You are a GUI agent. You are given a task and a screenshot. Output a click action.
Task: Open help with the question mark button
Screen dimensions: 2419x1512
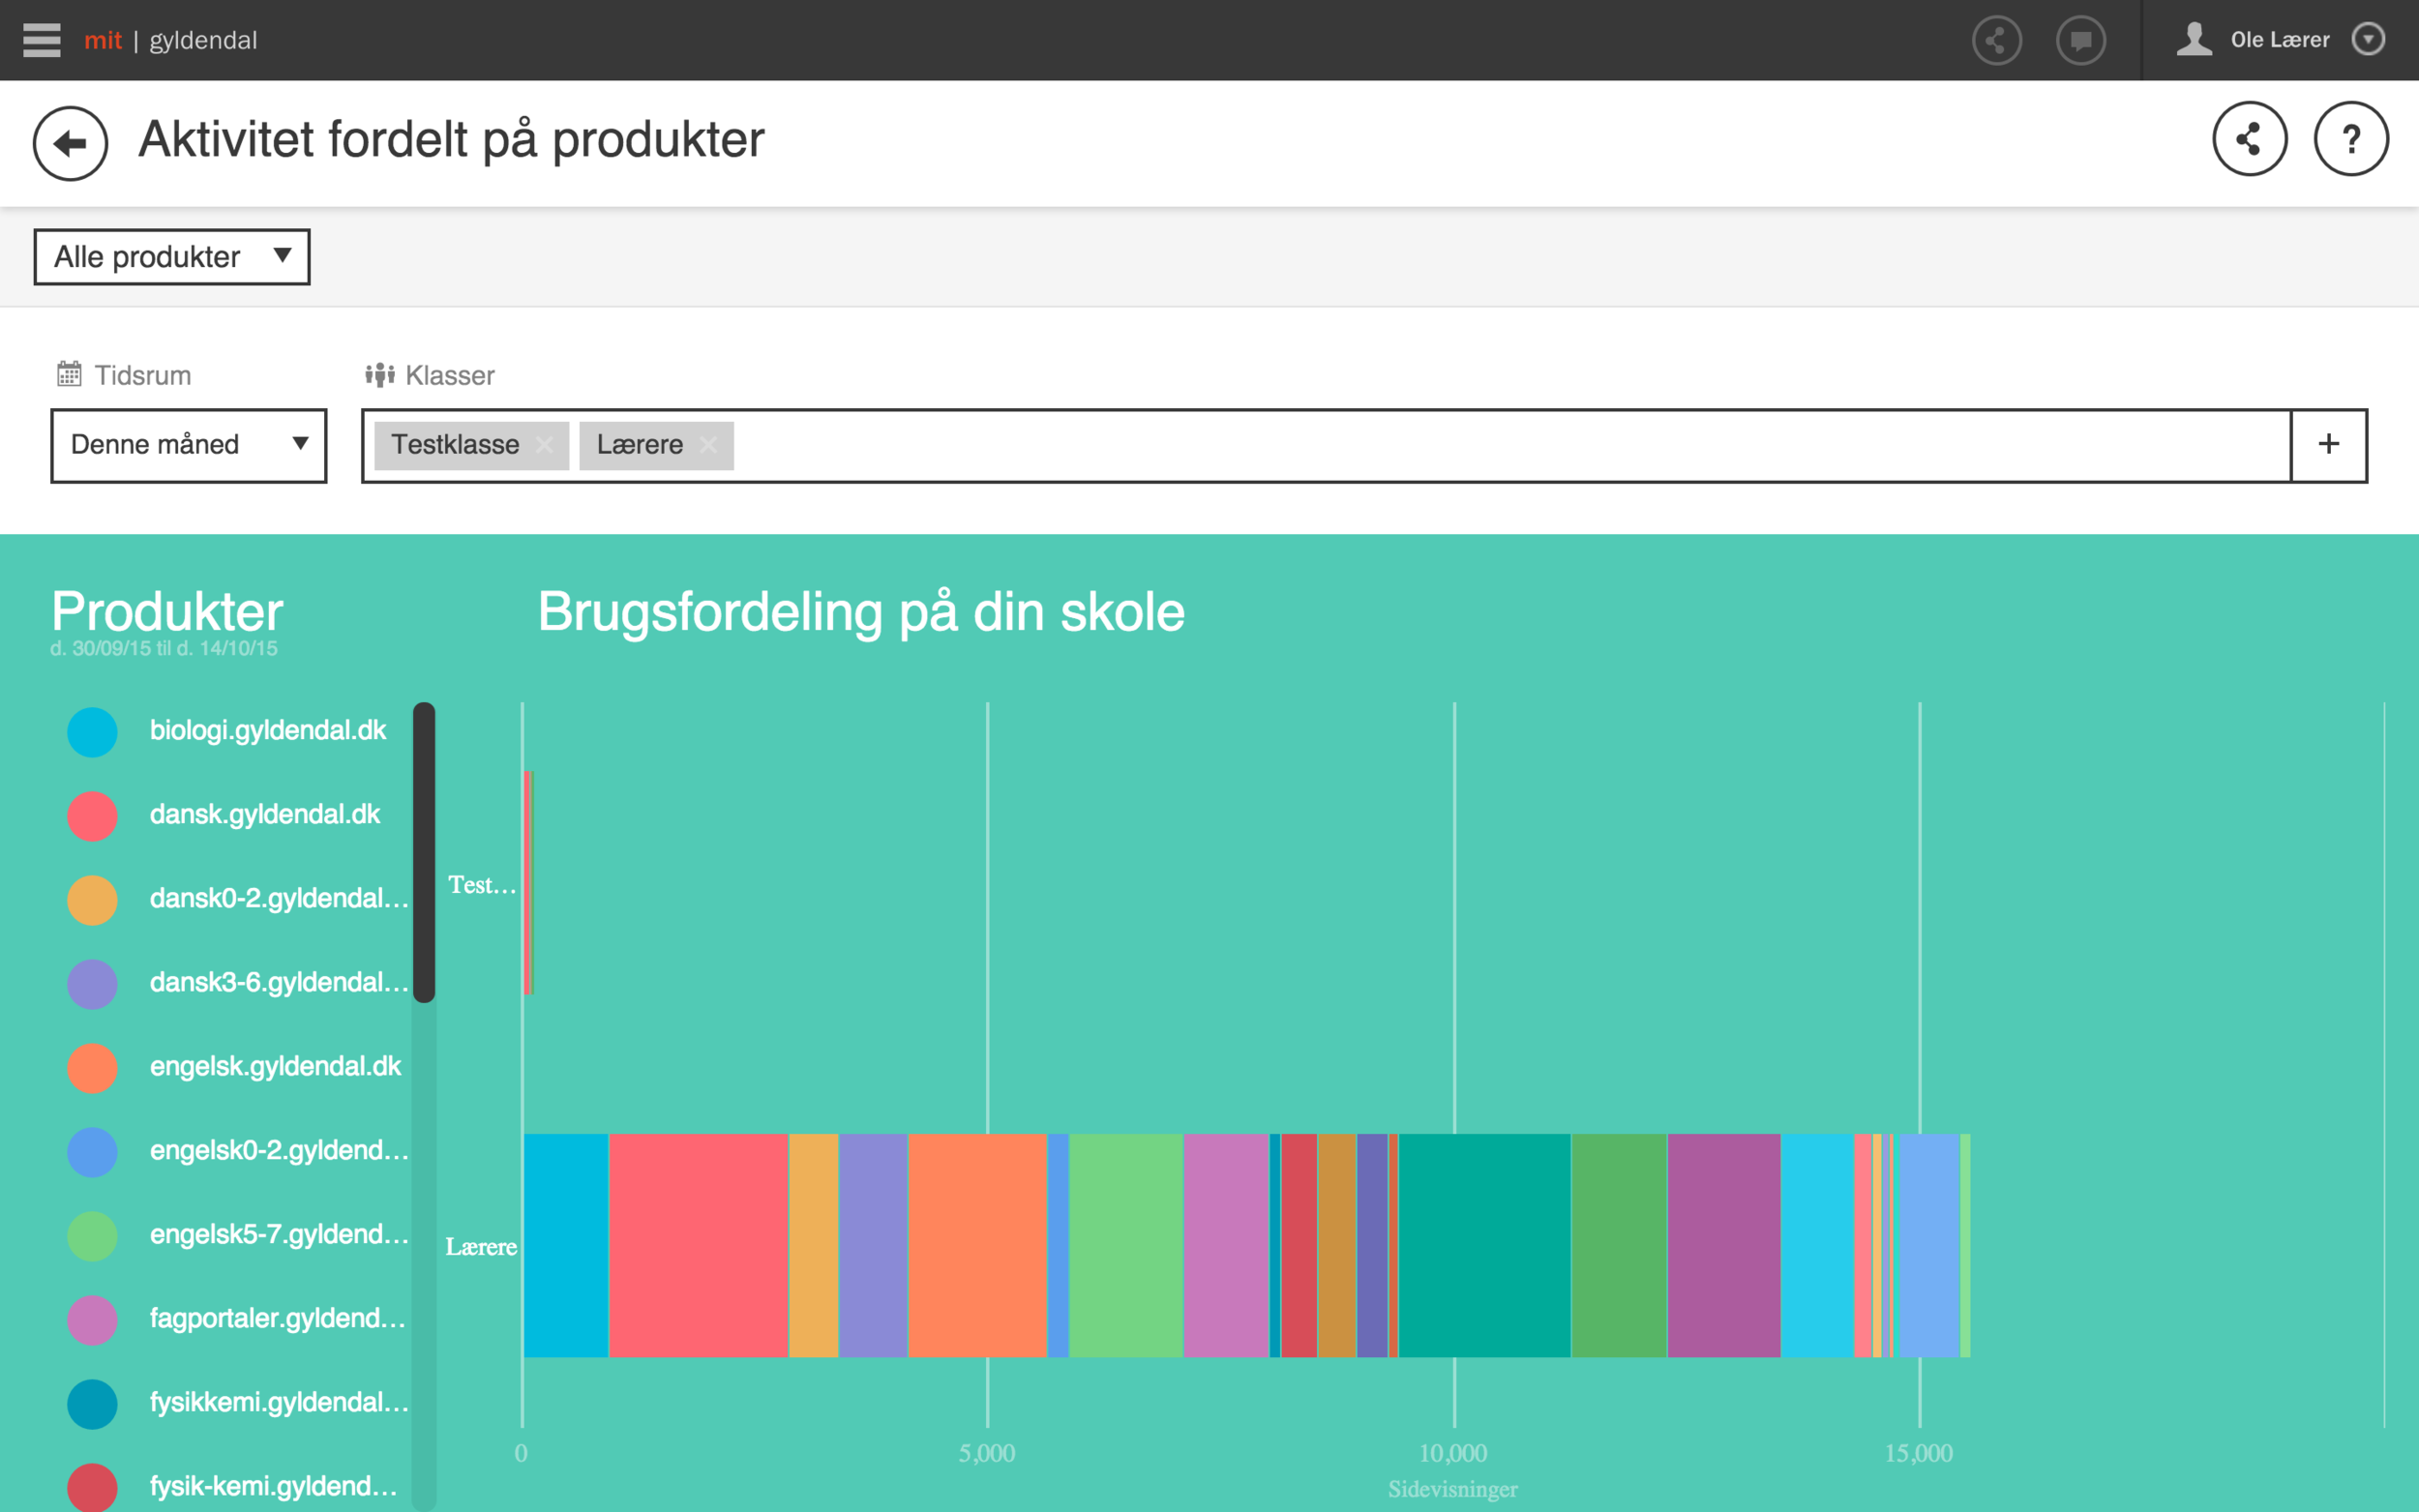coord(2350,139)
